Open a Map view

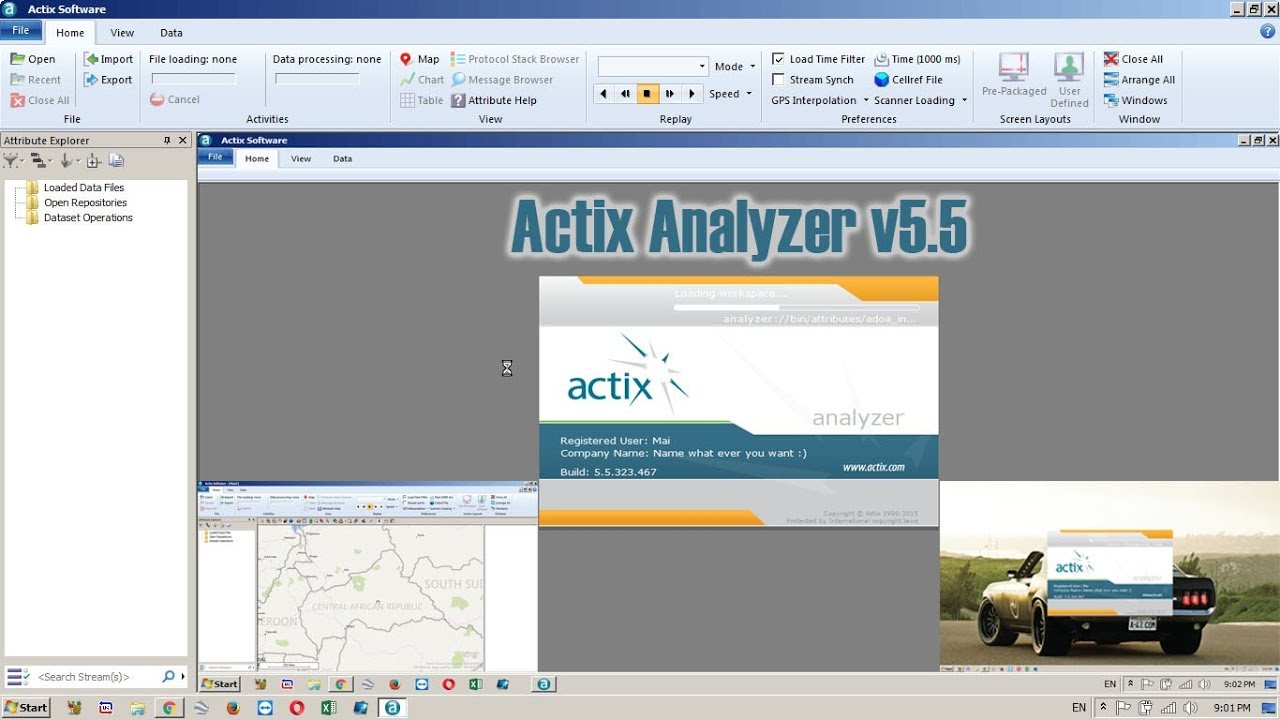419,59
